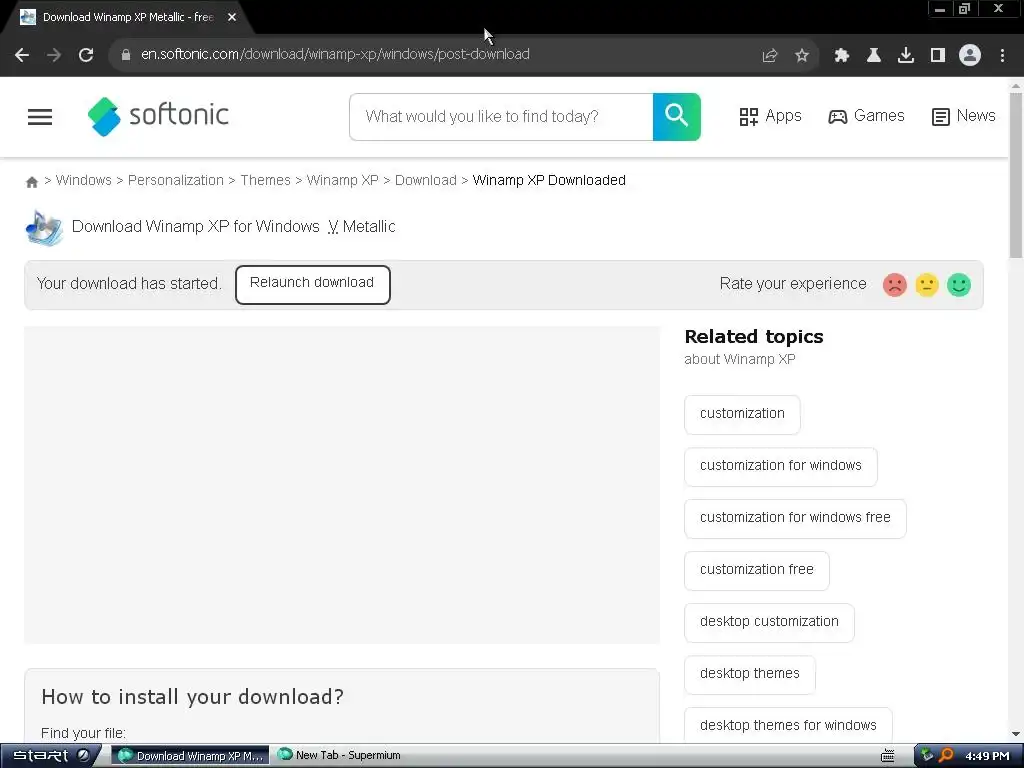
Task: Select desktop customization topic tag
Action: [769, 622]
